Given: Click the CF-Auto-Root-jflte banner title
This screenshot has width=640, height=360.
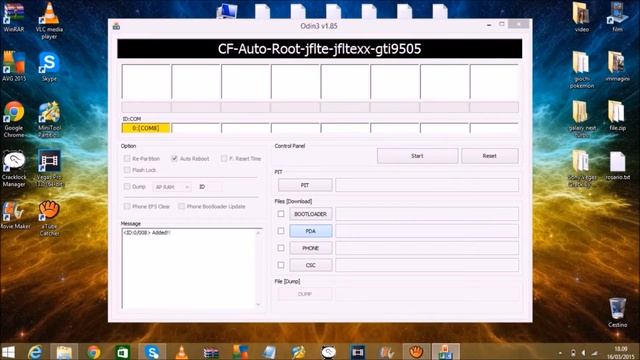Looking at the screenshot, I should (320, 49).
